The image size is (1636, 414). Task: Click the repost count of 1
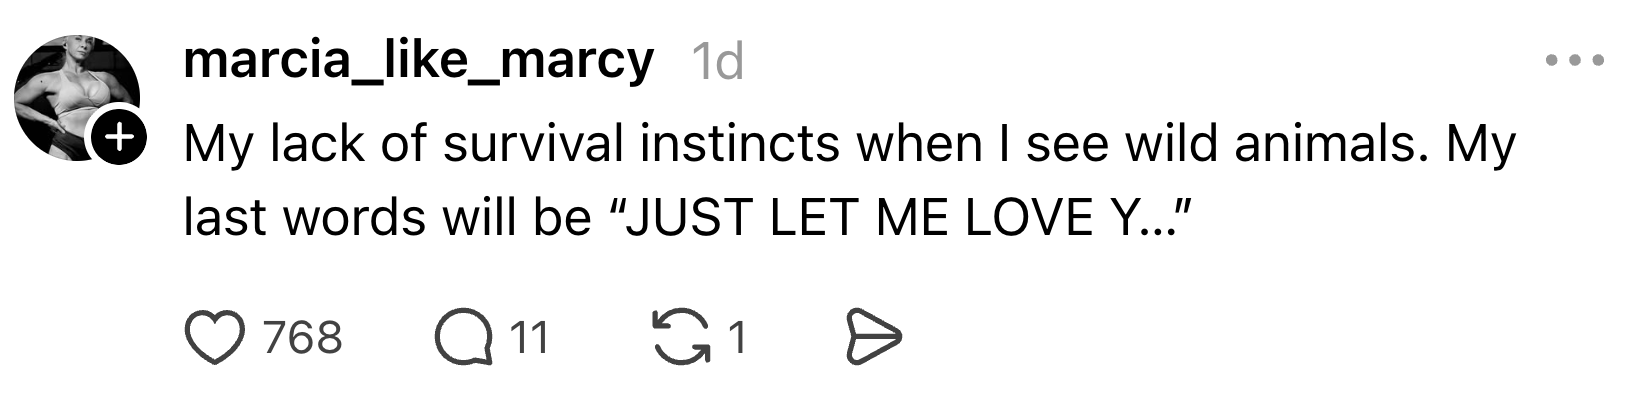(x=736, y=338)
